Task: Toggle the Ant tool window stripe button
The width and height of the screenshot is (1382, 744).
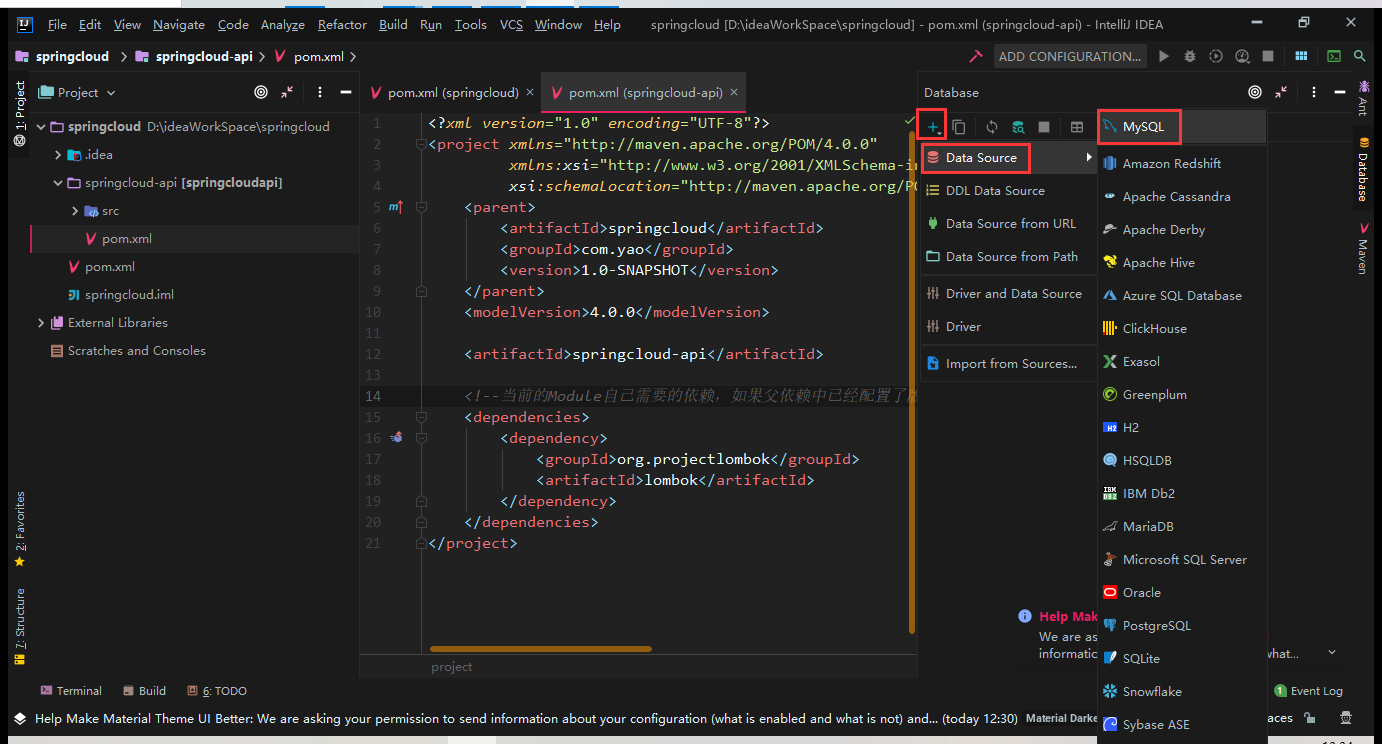Action: [x=1362, y=98]
